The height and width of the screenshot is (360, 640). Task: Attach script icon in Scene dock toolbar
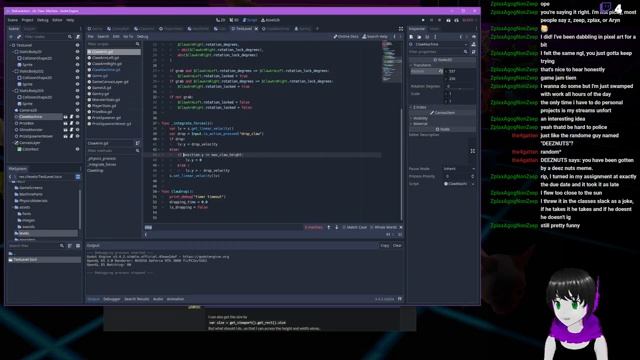(x=78, y=37)
